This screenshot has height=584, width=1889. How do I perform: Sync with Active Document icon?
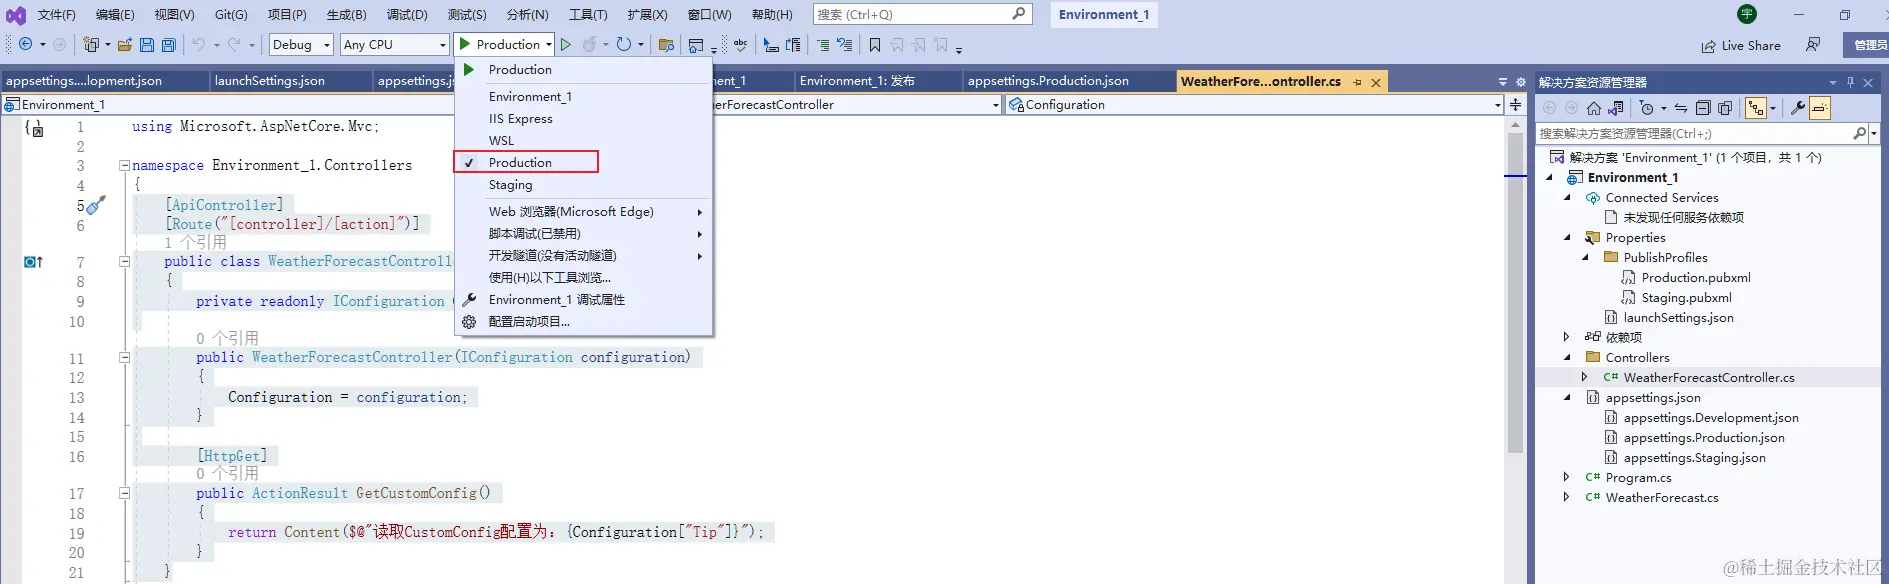click(1681, 108)
